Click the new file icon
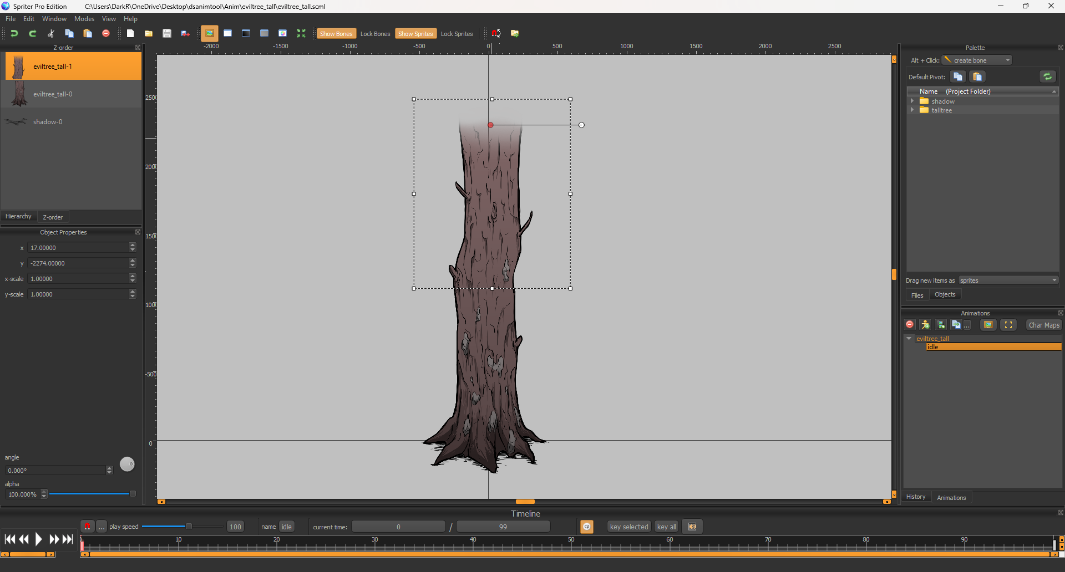The width and height of the screenshot is (1065, 572). 130,33
